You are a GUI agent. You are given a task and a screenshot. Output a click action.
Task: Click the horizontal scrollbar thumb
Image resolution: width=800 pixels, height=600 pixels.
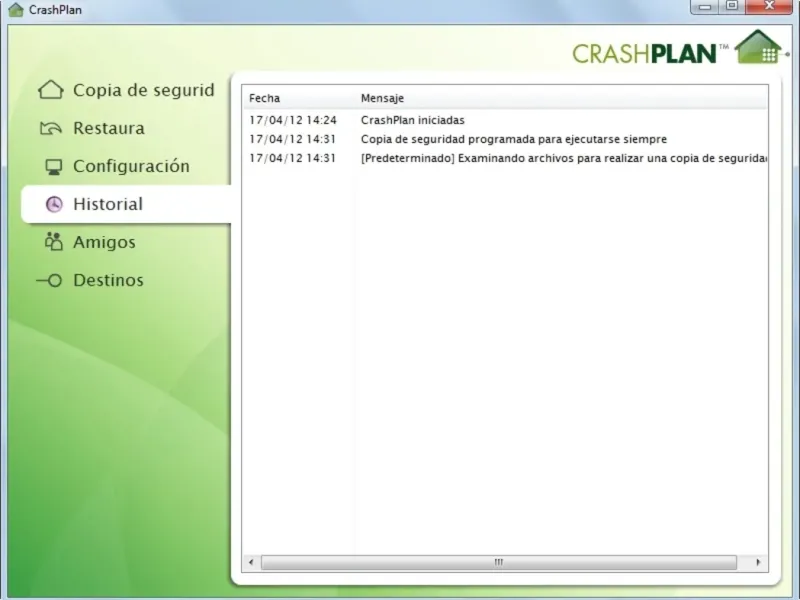(499, 562)
